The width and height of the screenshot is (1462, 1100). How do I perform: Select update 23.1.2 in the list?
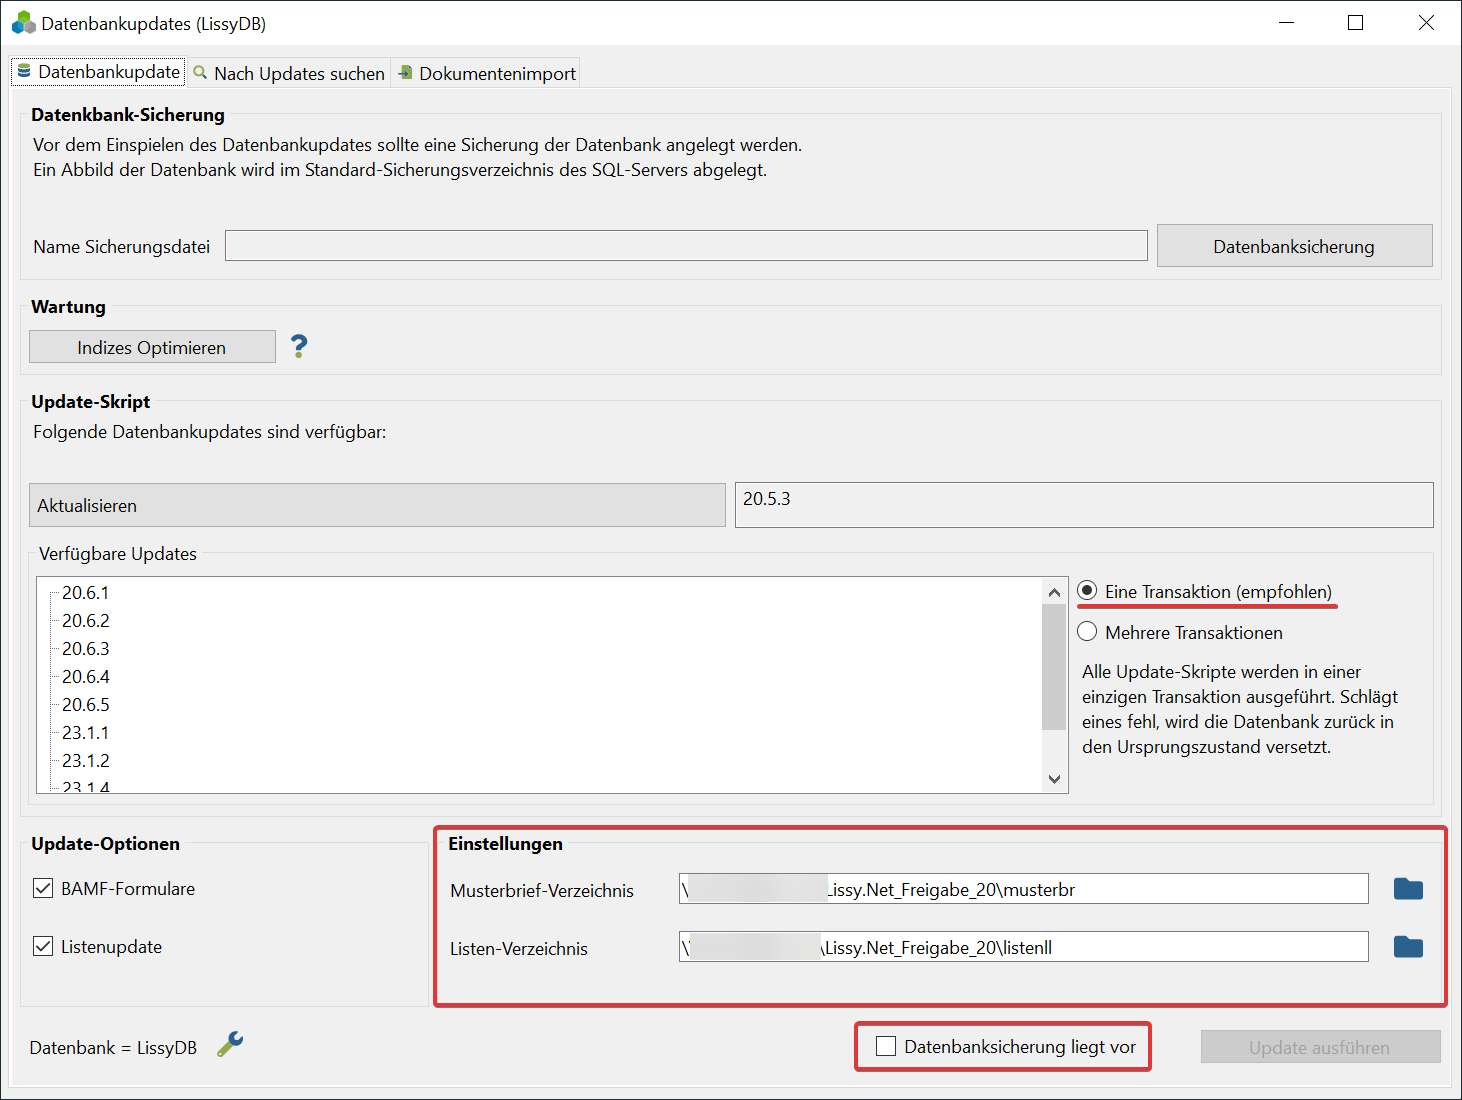pos(86,761)
